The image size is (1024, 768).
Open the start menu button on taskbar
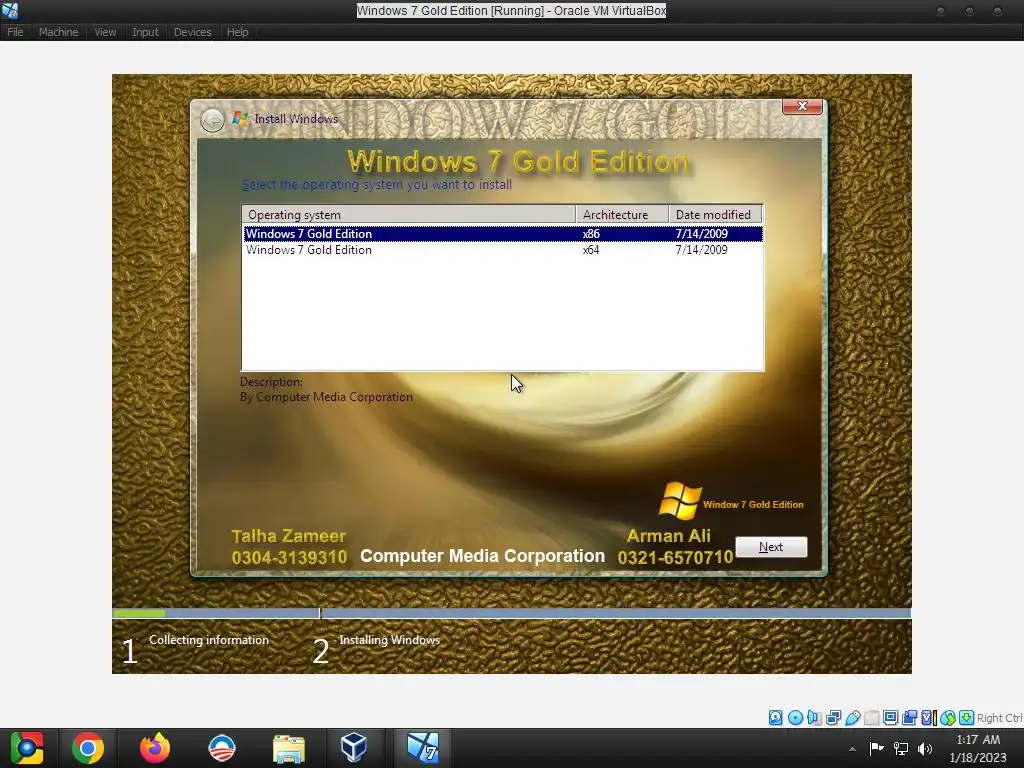(27, 748)
